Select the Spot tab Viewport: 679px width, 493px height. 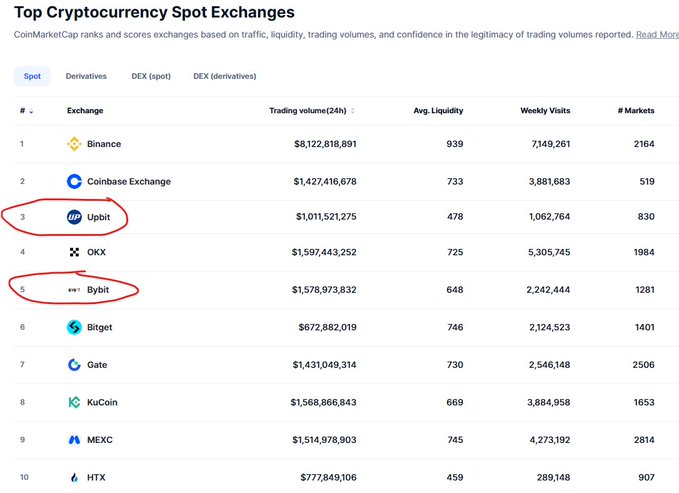point(32,76)
